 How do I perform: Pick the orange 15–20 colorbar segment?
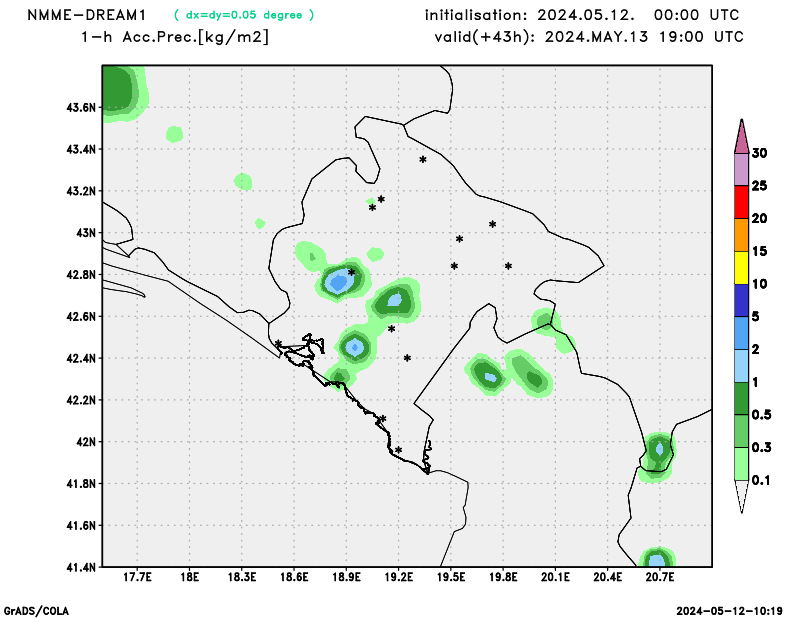(741, 235)
